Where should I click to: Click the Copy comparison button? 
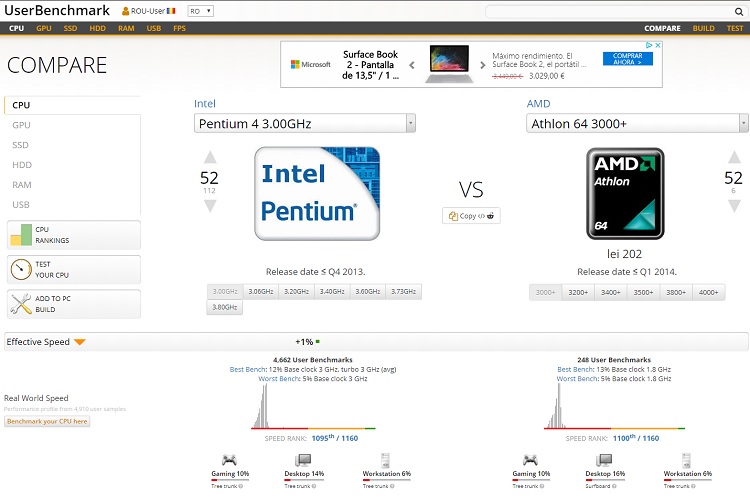[x=471, y=216]
